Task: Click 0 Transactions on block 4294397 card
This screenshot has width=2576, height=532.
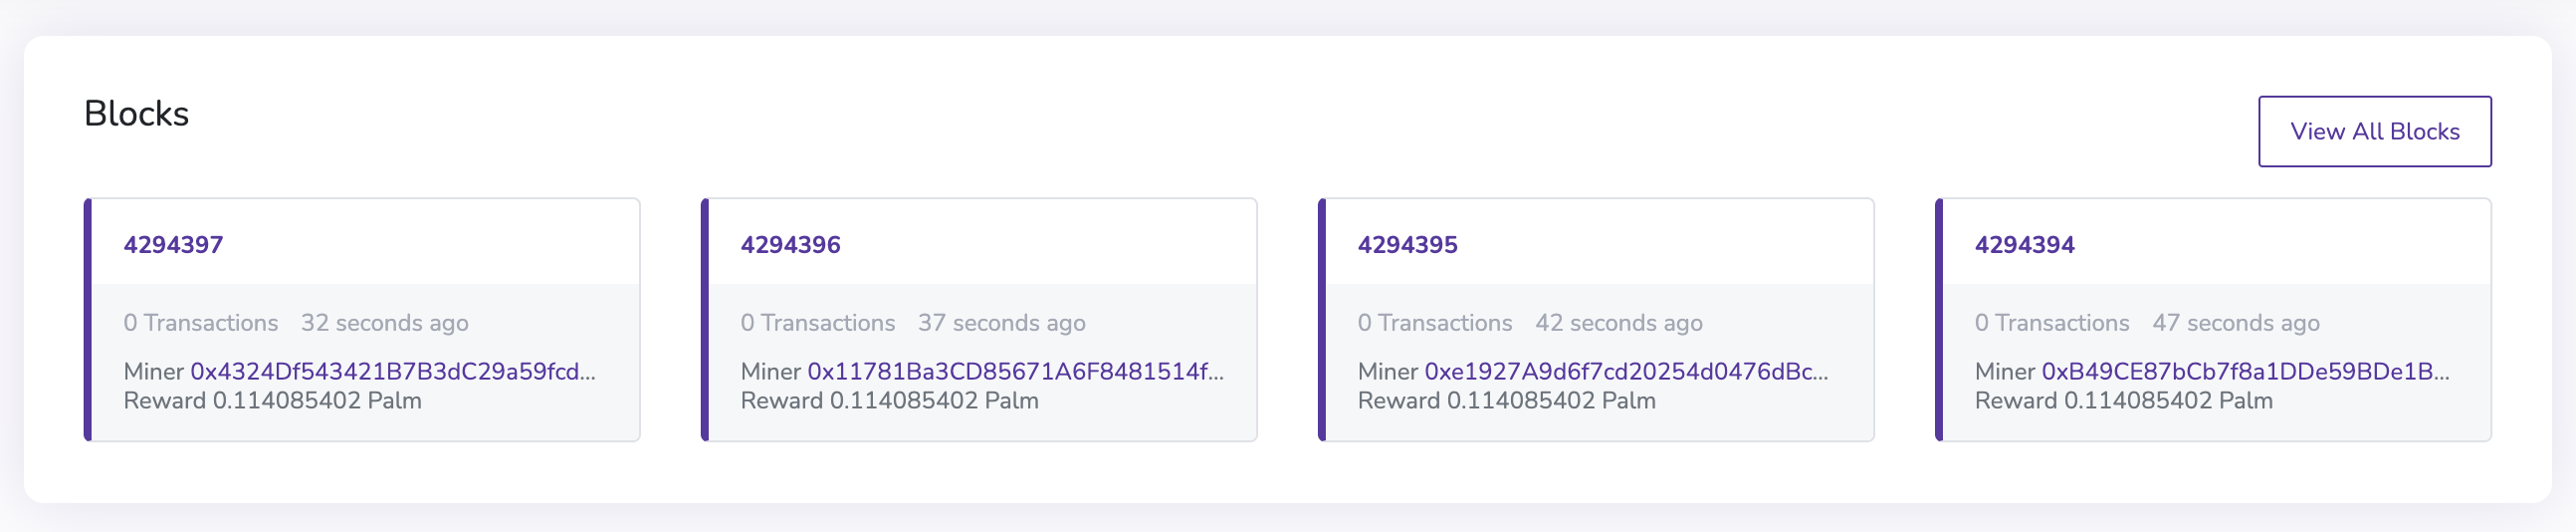Action: point(201,323)
